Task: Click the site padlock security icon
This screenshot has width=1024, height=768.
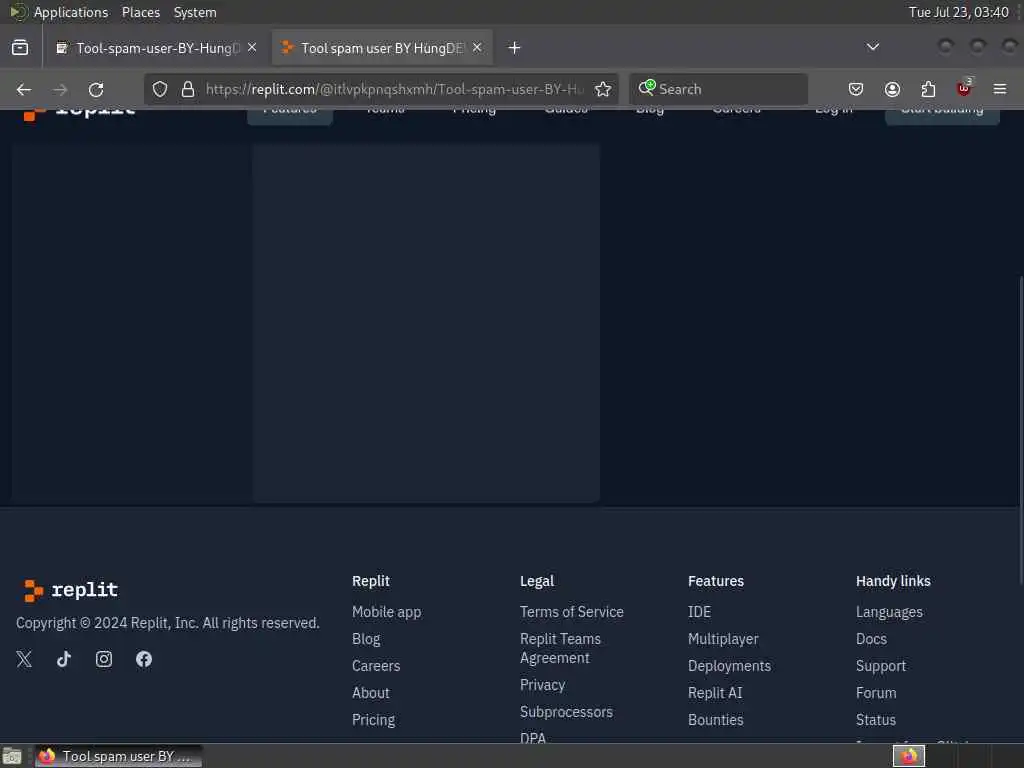Action: [188, 89]
